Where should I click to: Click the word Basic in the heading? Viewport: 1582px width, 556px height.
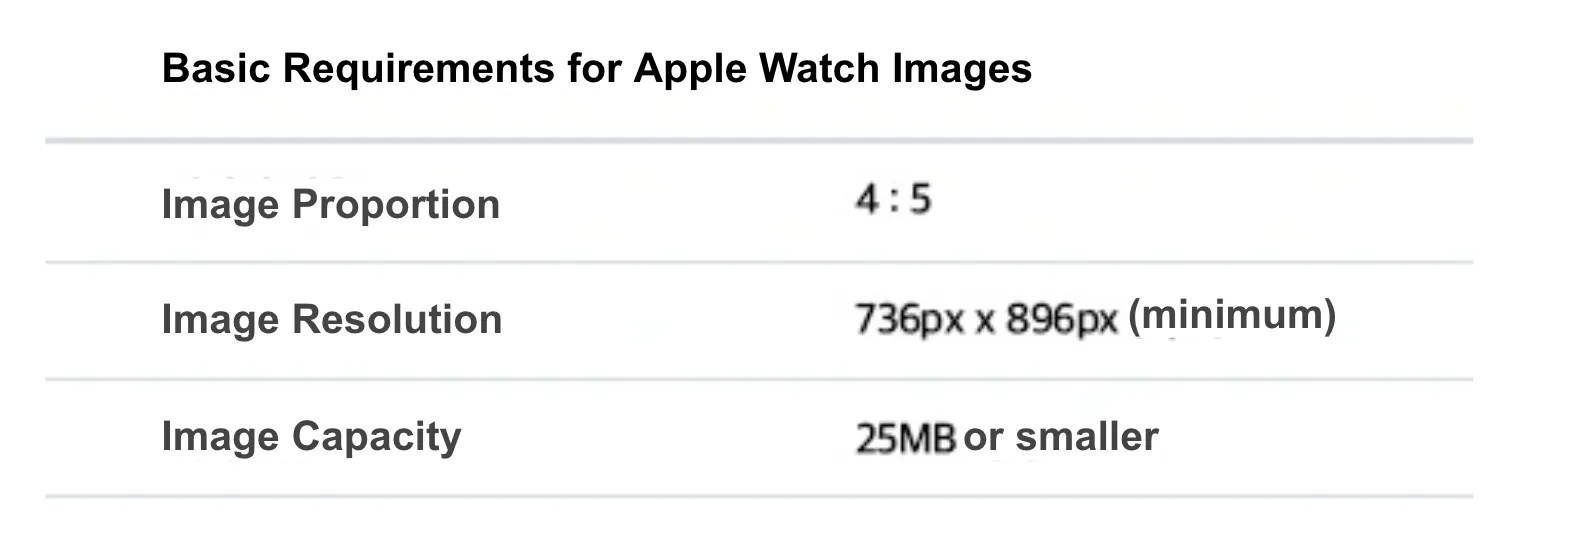[x=217, y=69]
